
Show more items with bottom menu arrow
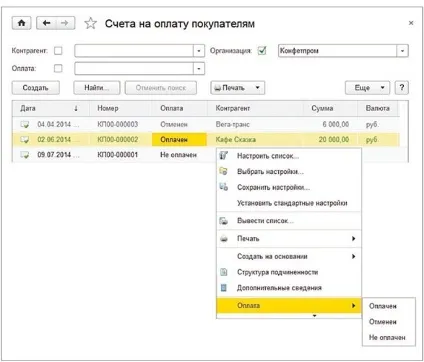tap(314, 316)
